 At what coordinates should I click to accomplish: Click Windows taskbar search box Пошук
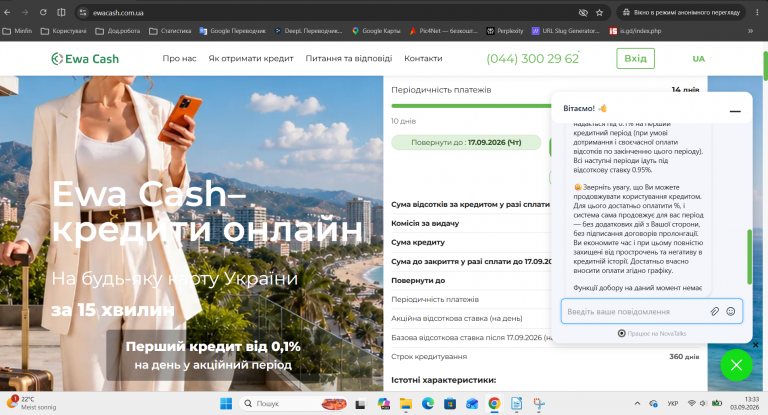click(x=294, y=404)
